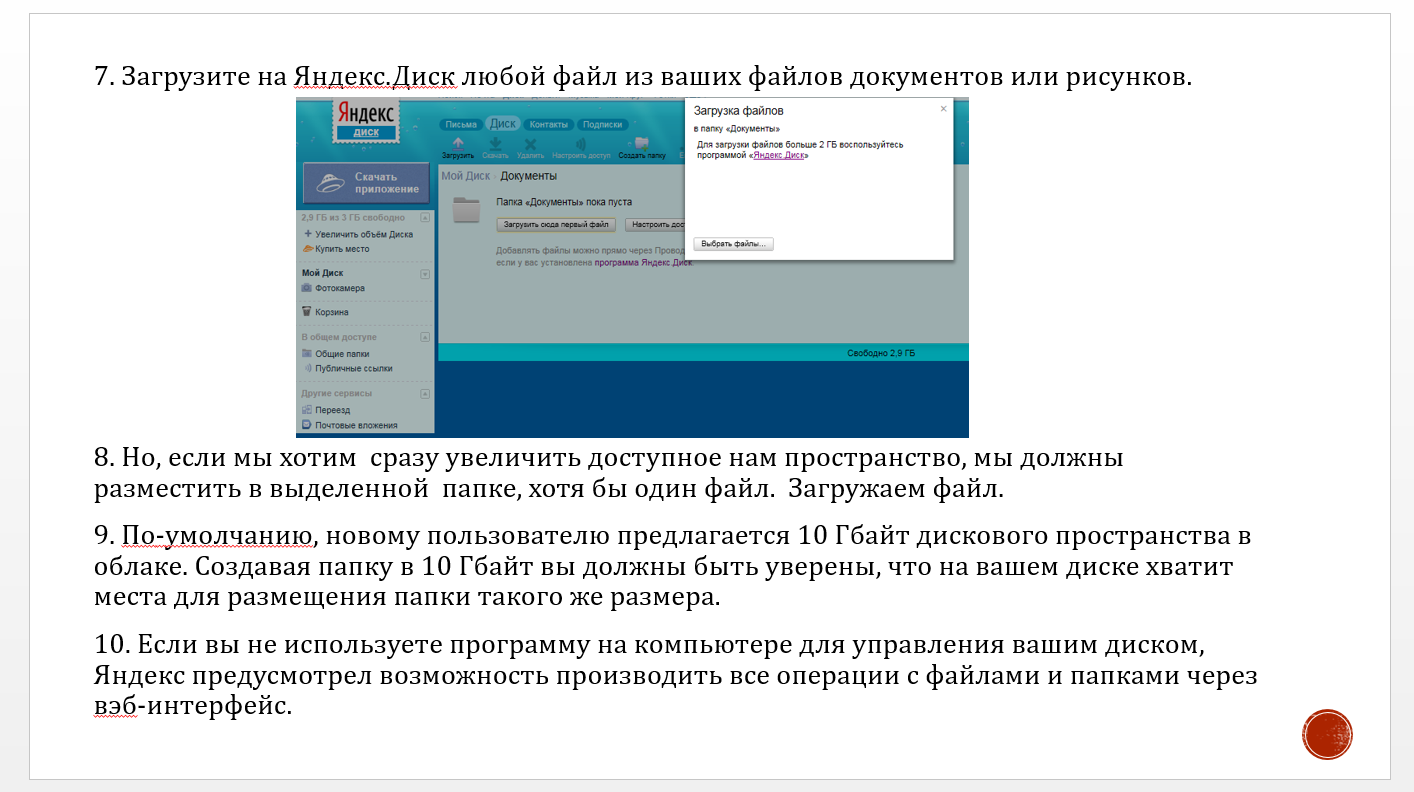The height and width of the screenshot is (792, 1414).
Task: Click the Яндекс Диск logo
Action: click(365, 121)
